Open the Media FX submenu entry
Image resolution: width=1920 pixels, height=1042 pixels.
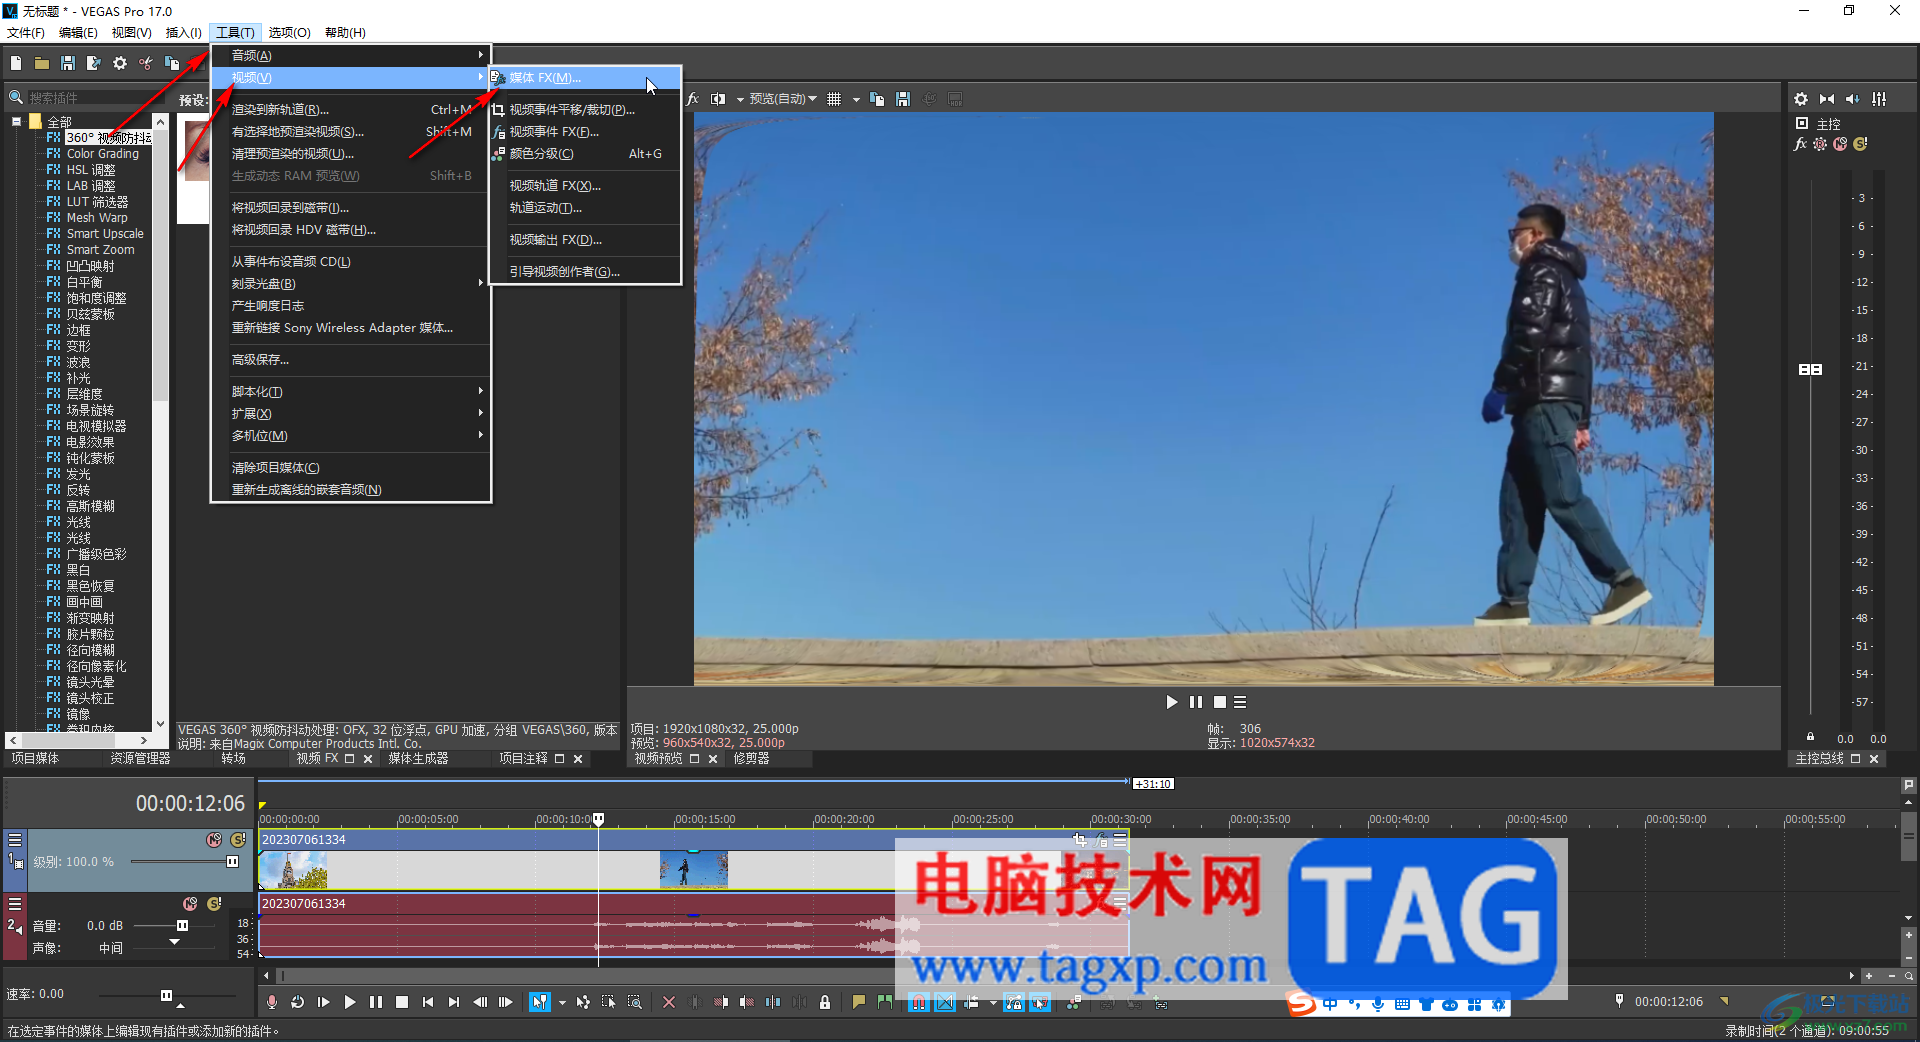[584, 77]
